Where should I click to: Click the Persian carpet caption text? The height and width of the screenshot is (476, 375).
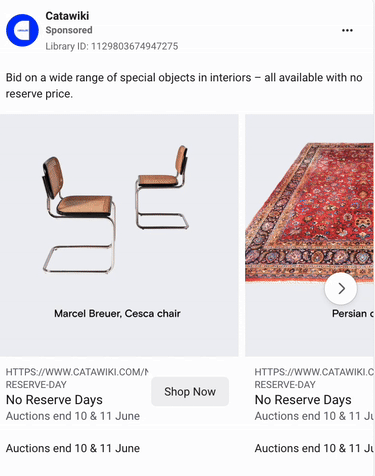click(x=353, y=313)
